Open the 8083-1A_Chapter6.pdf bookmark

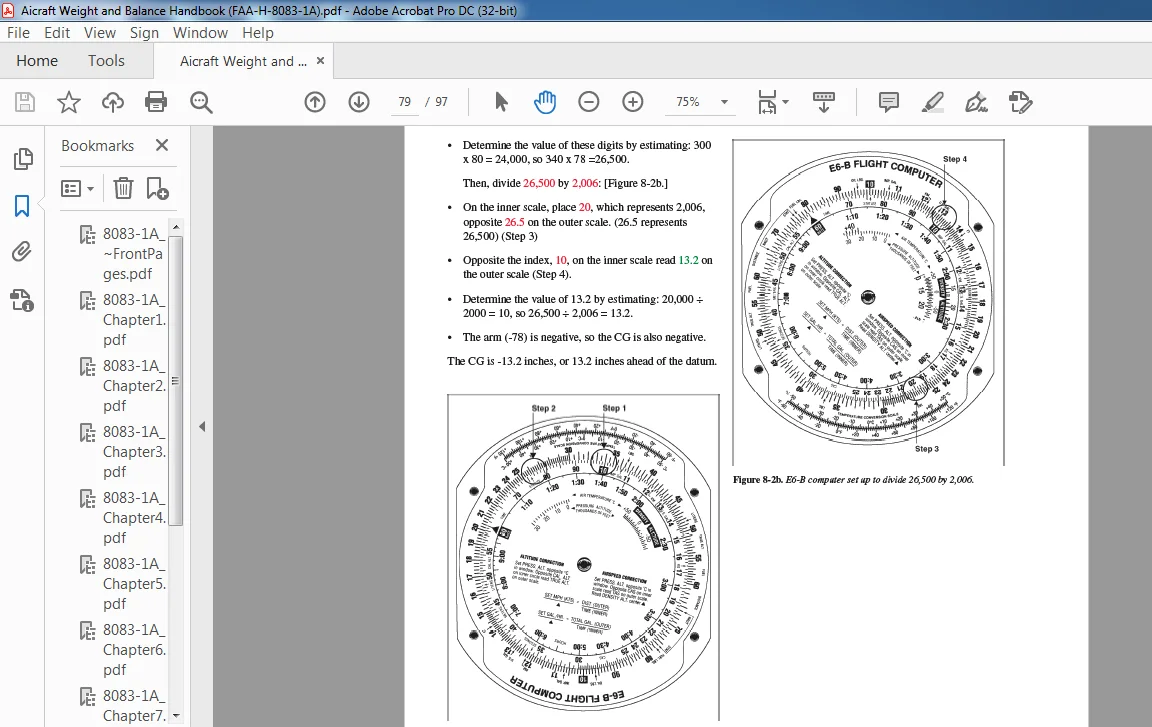(x=134, y=650)
